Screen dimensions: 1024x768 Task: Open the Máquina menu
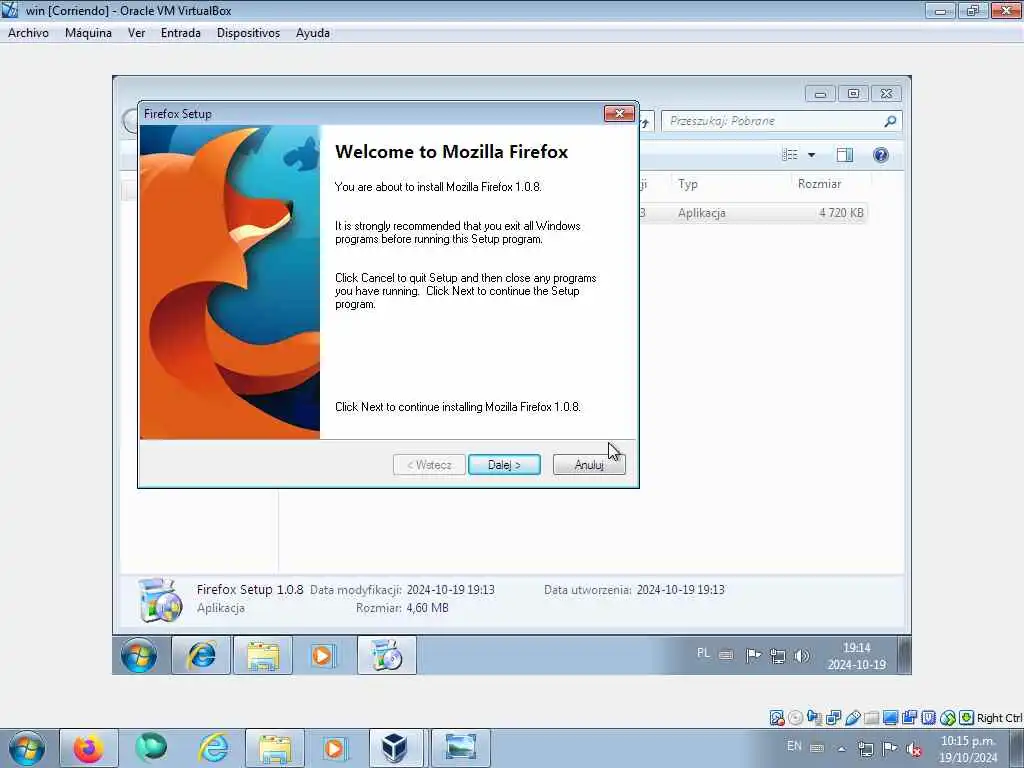pyautogui.click(x=88, y=33)
